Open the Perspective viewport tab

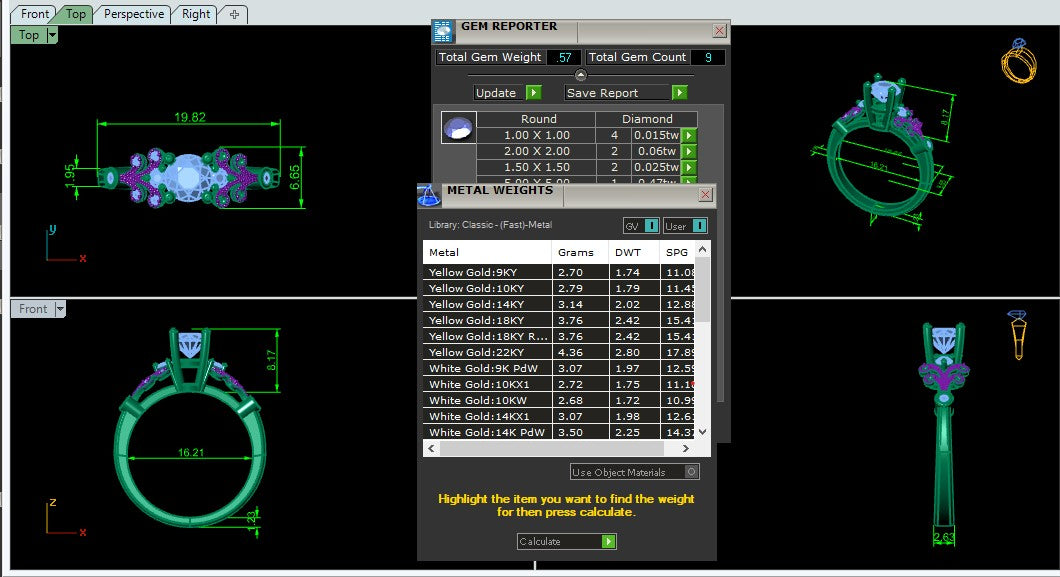coord(133,14)
